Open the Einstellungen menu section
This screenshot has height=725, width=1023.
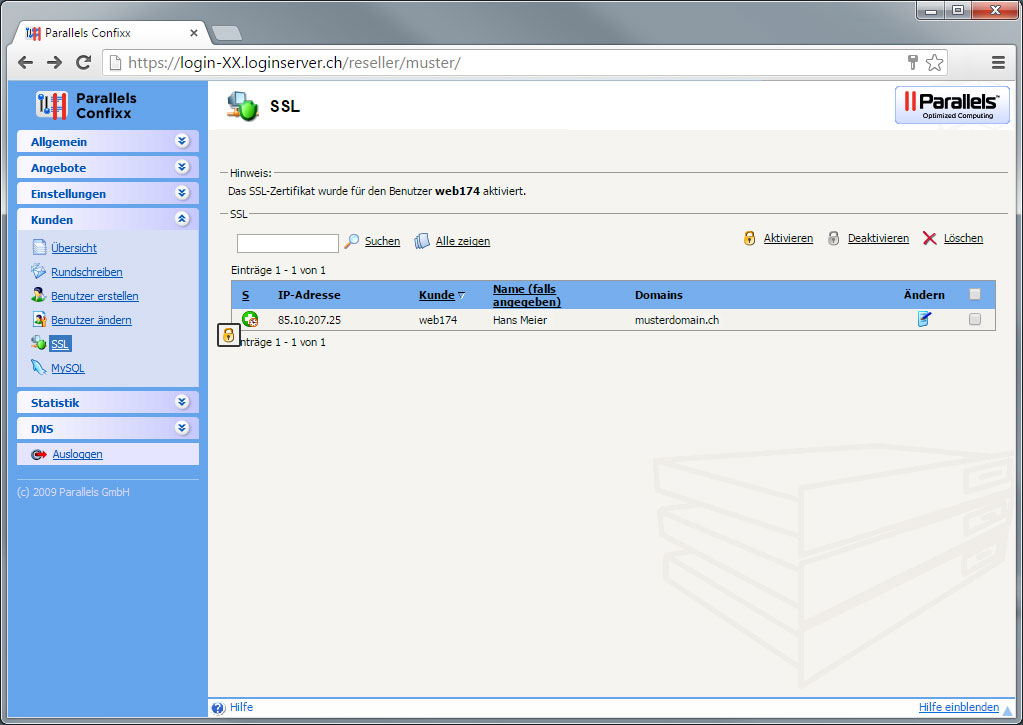tap(108, 194)
